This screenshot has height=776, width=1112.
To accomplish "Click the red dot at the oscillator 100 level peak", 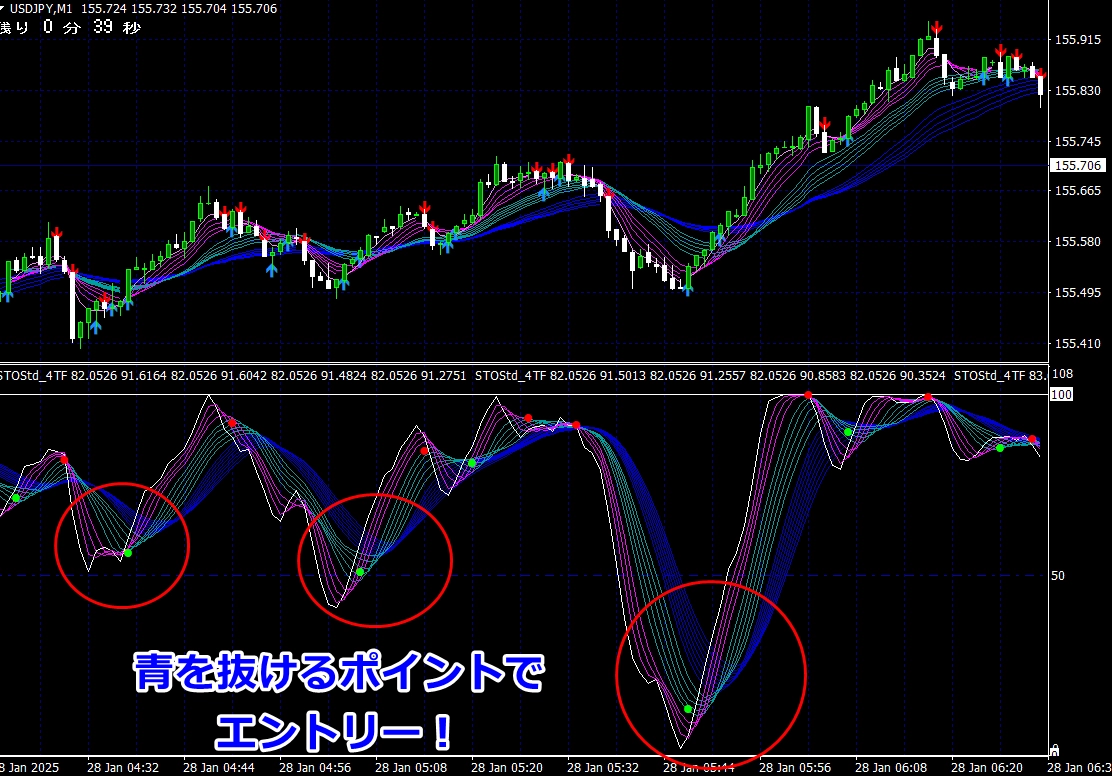I will click(x=809, y=395).
